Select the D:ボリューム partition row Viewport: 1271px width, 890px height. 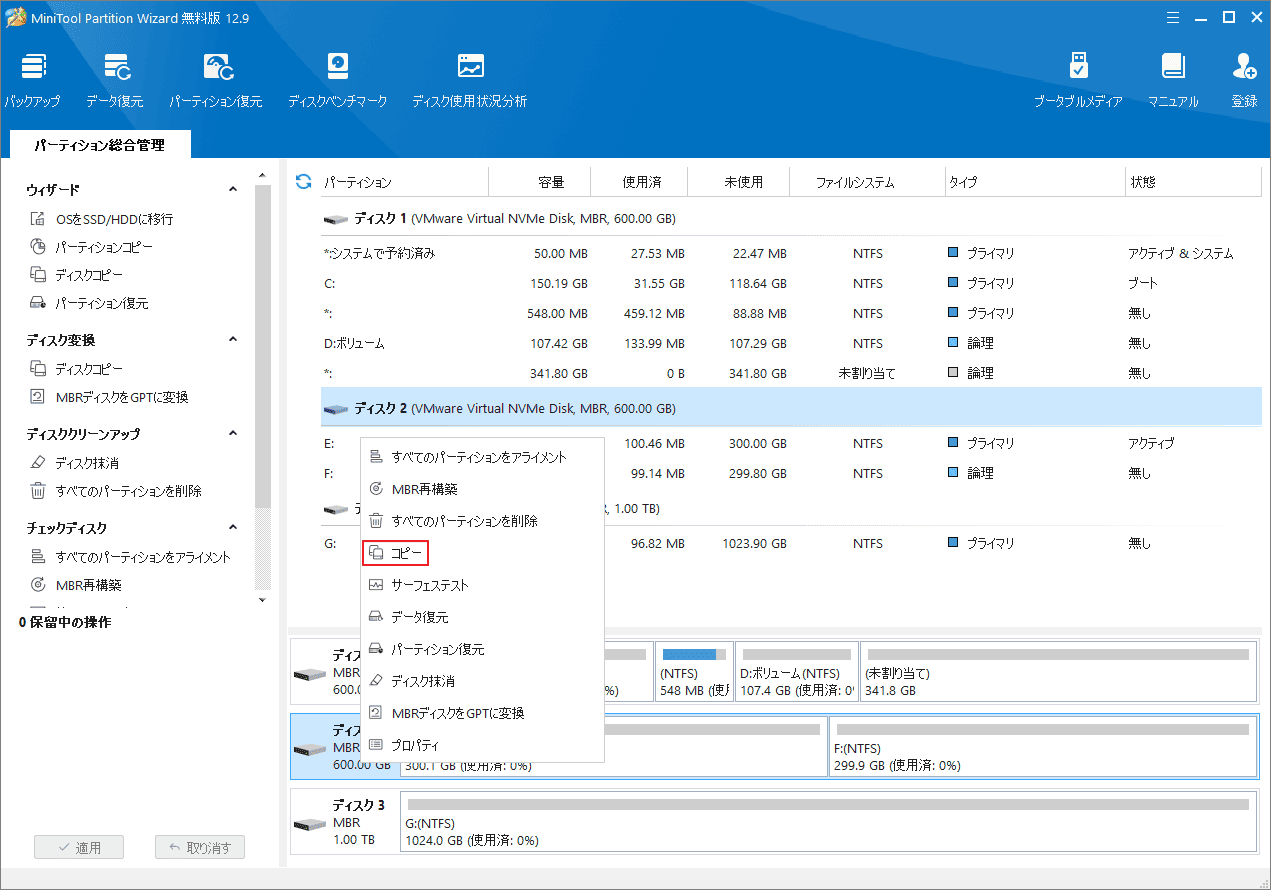(790, 343)
